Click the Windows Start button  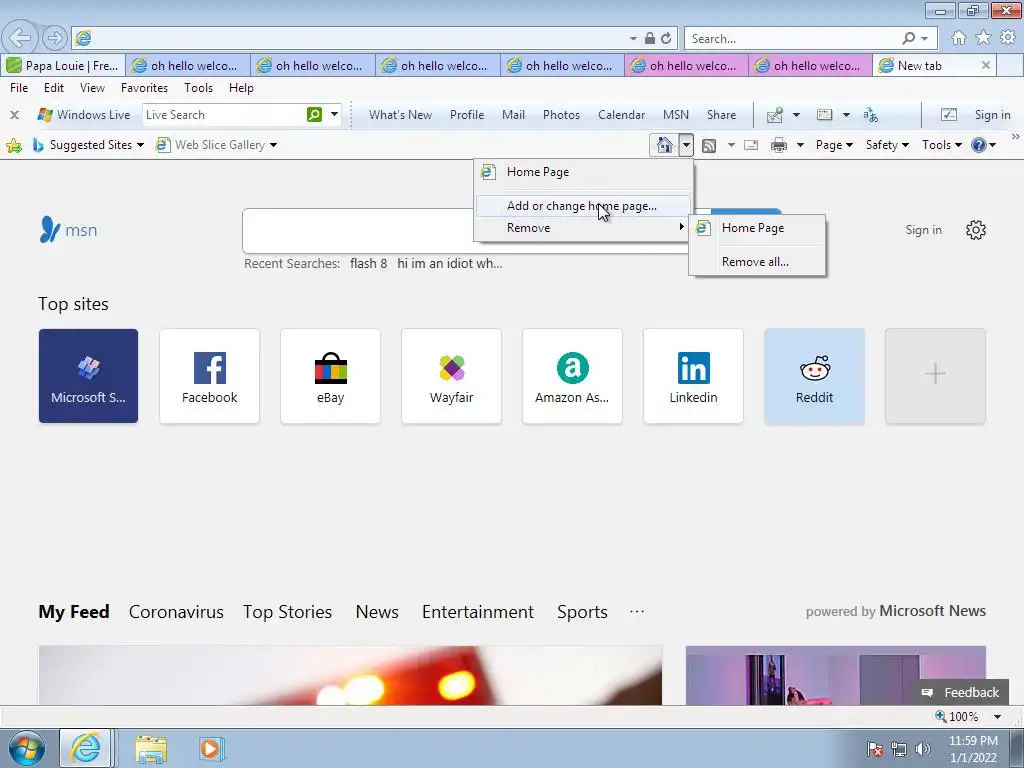pos(26,748)
